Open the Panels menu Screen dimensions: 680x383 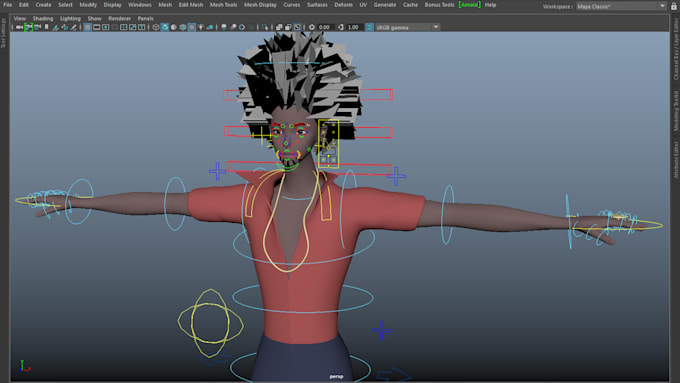click(x=145, y=18)
